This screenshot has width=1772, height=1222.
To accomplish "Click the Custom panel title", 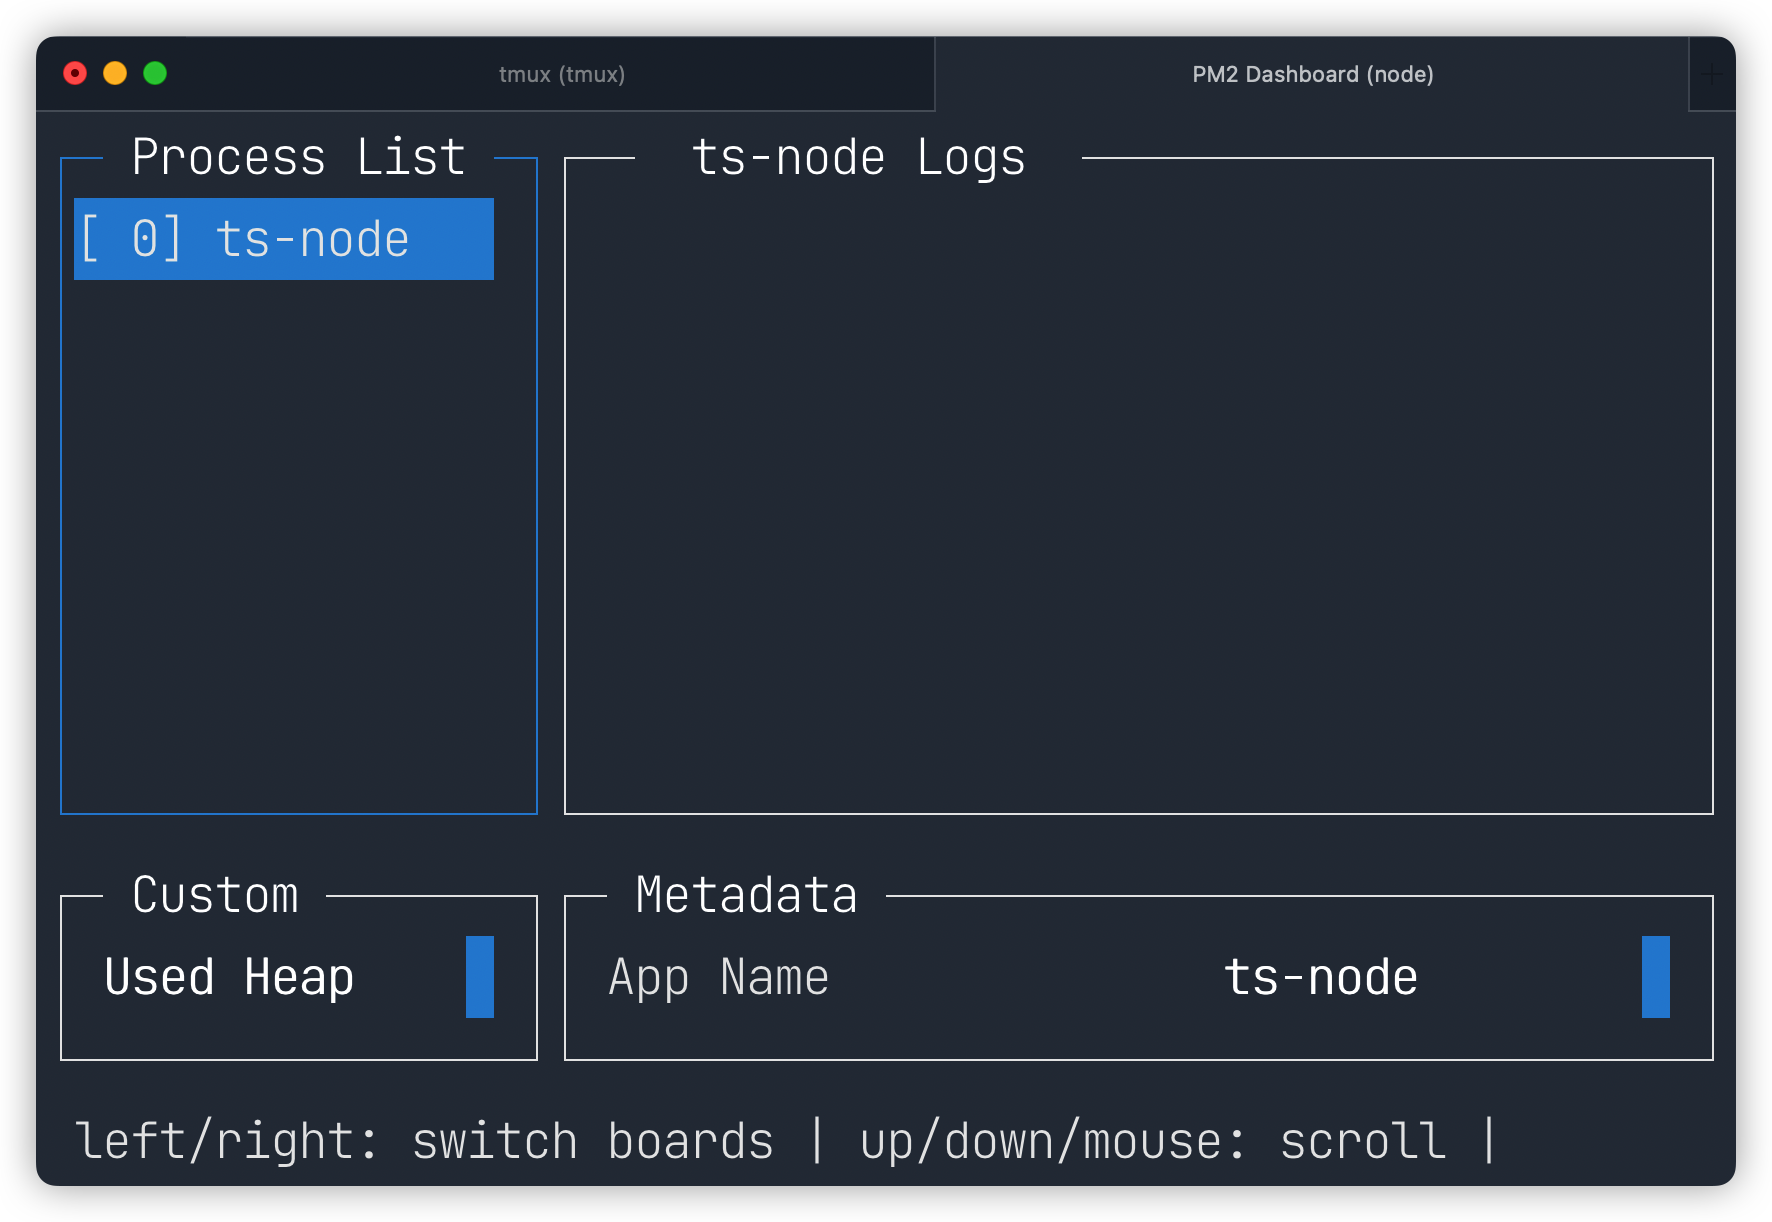I will tap(215, 895).
